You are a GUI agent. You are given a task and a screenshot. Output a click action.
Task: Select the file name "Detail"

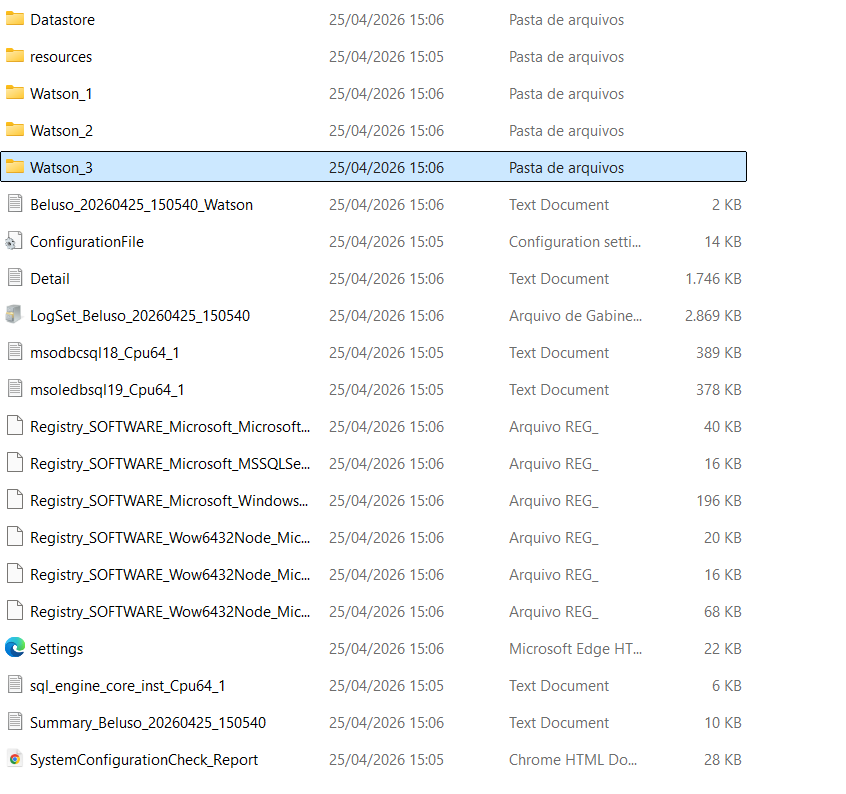(x=50, y=279)
